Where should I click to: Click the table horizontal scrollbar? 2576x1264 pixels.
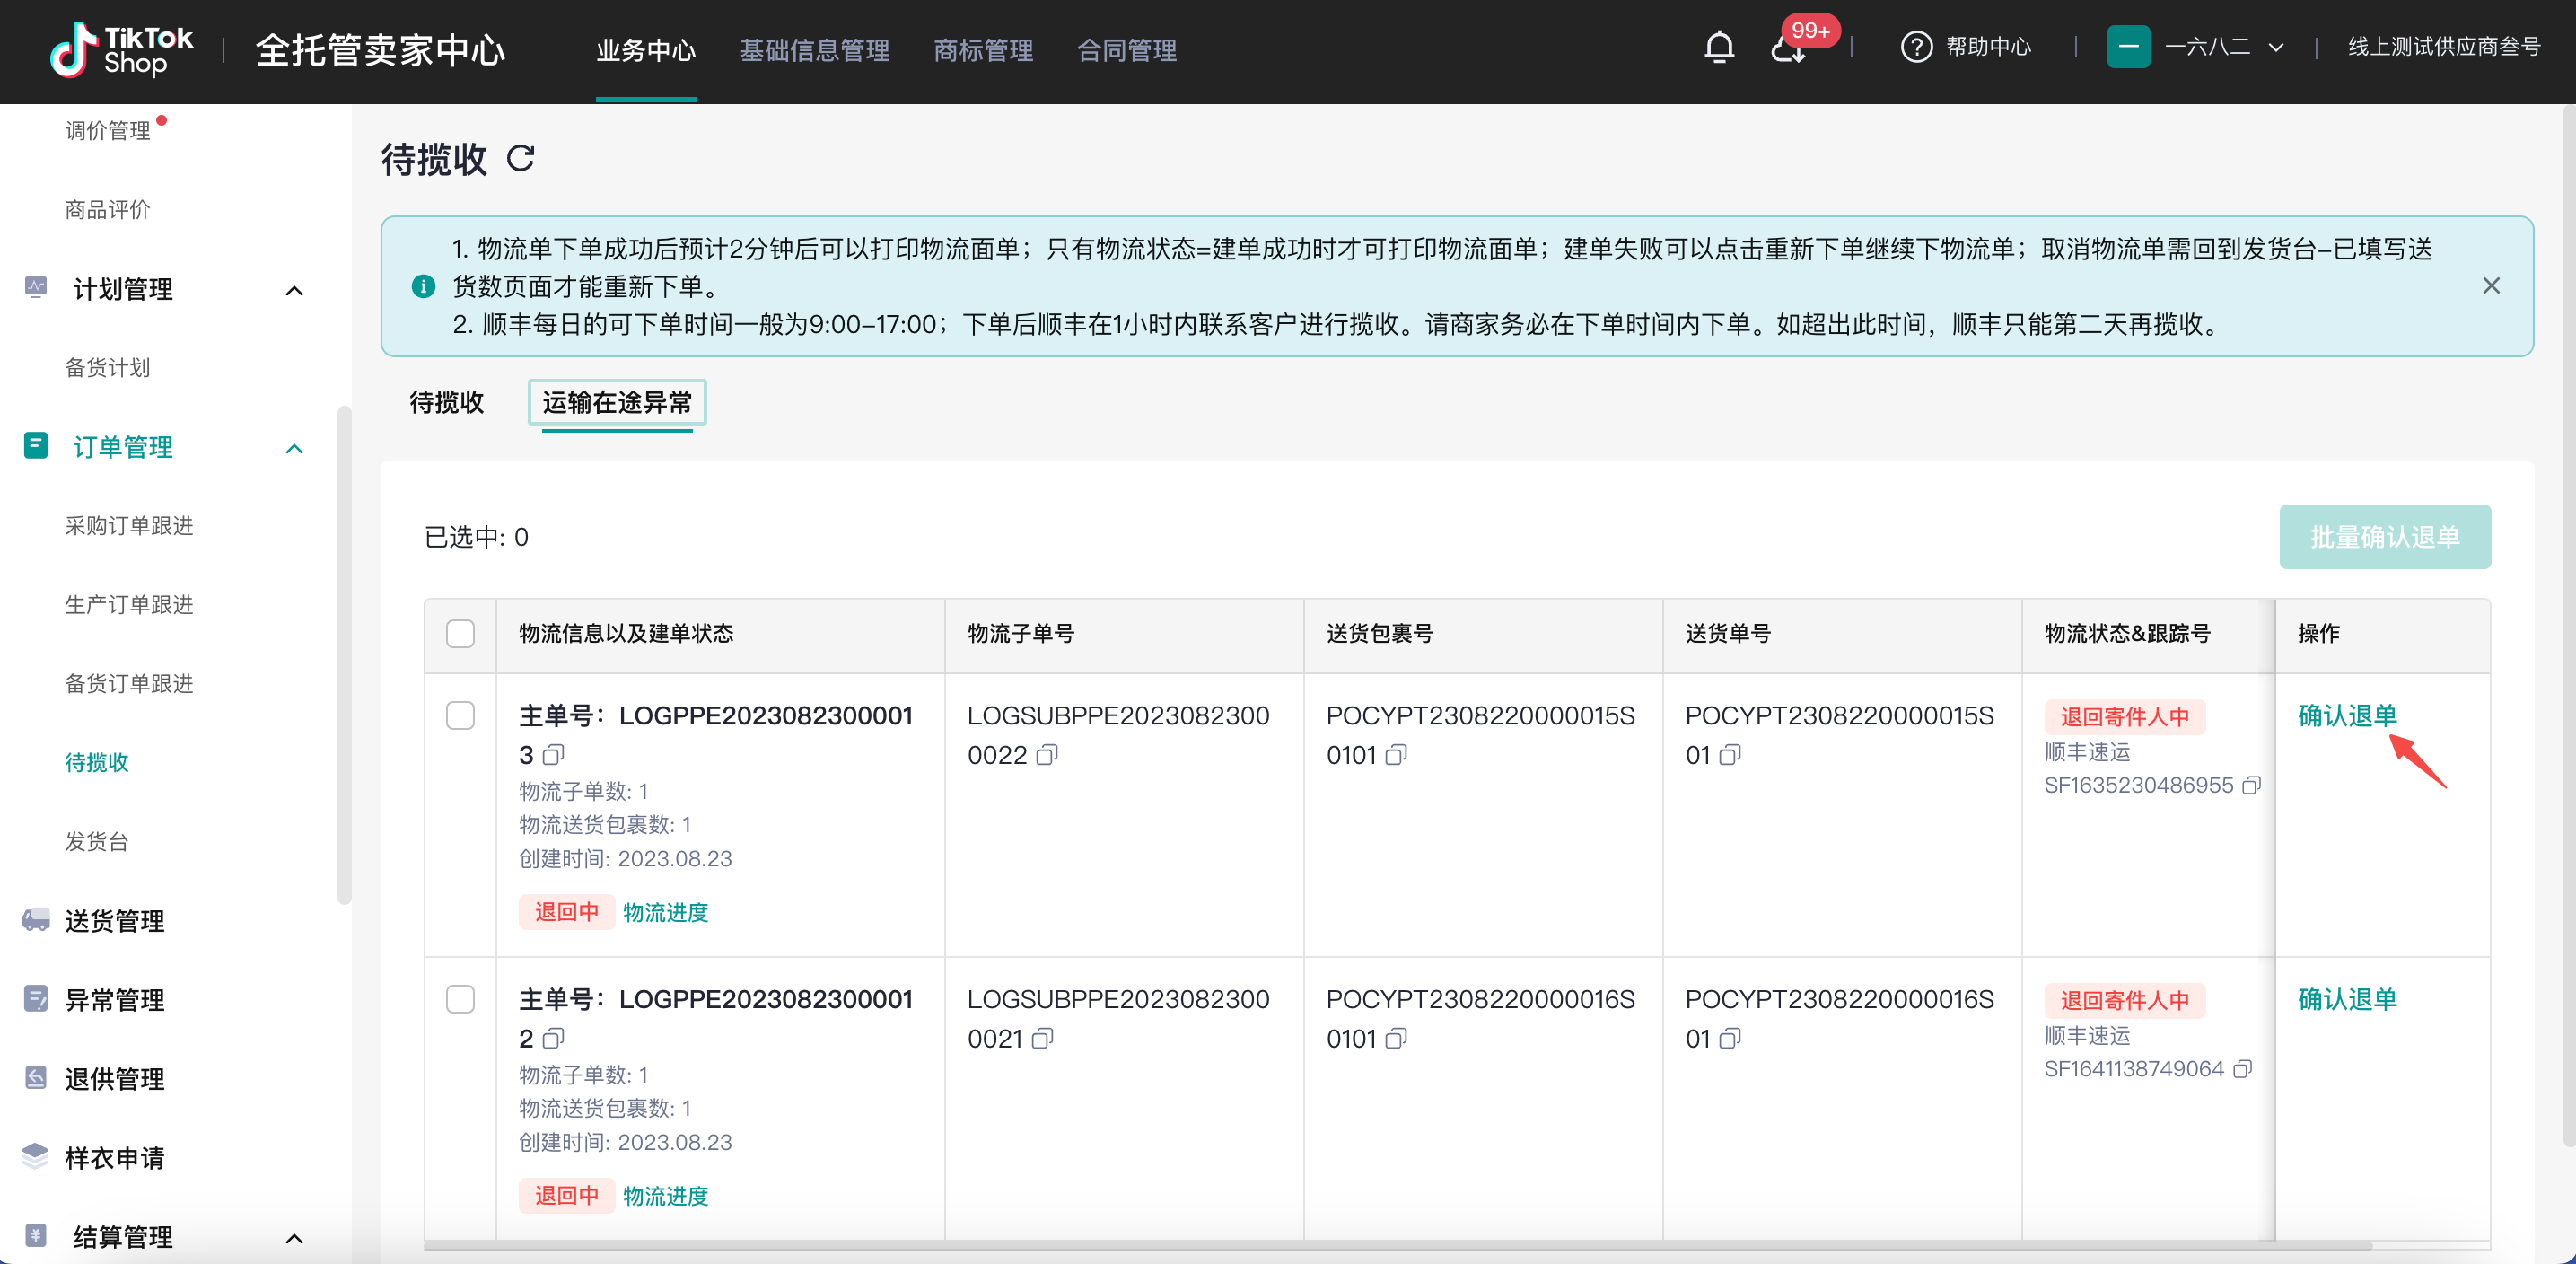[x=1398, y=1246]
